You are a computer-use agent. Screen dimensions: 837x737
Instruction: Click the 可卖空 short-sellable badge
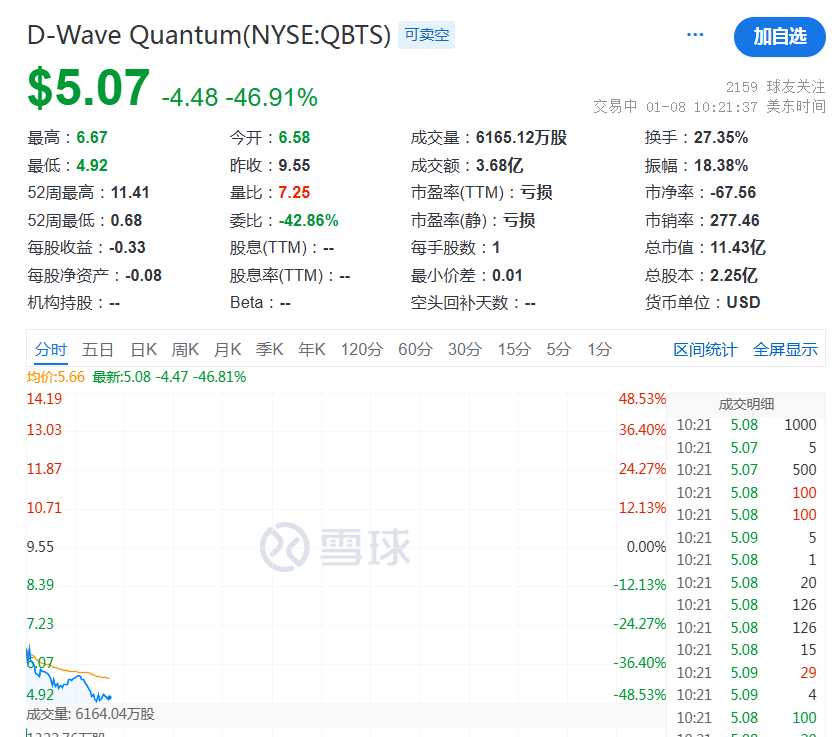[x=427, y=36]
